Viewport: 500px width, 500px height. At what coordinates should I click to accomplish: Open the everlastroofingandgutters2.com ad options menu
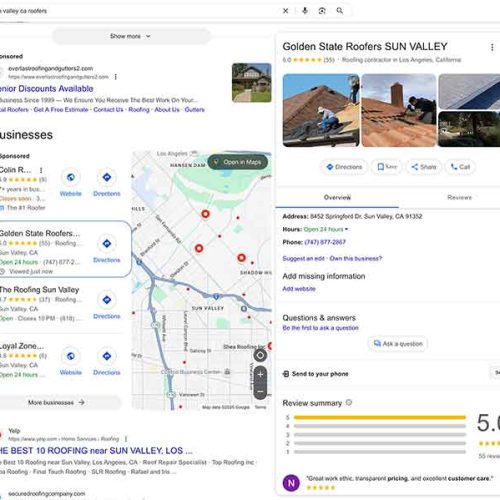116,77
